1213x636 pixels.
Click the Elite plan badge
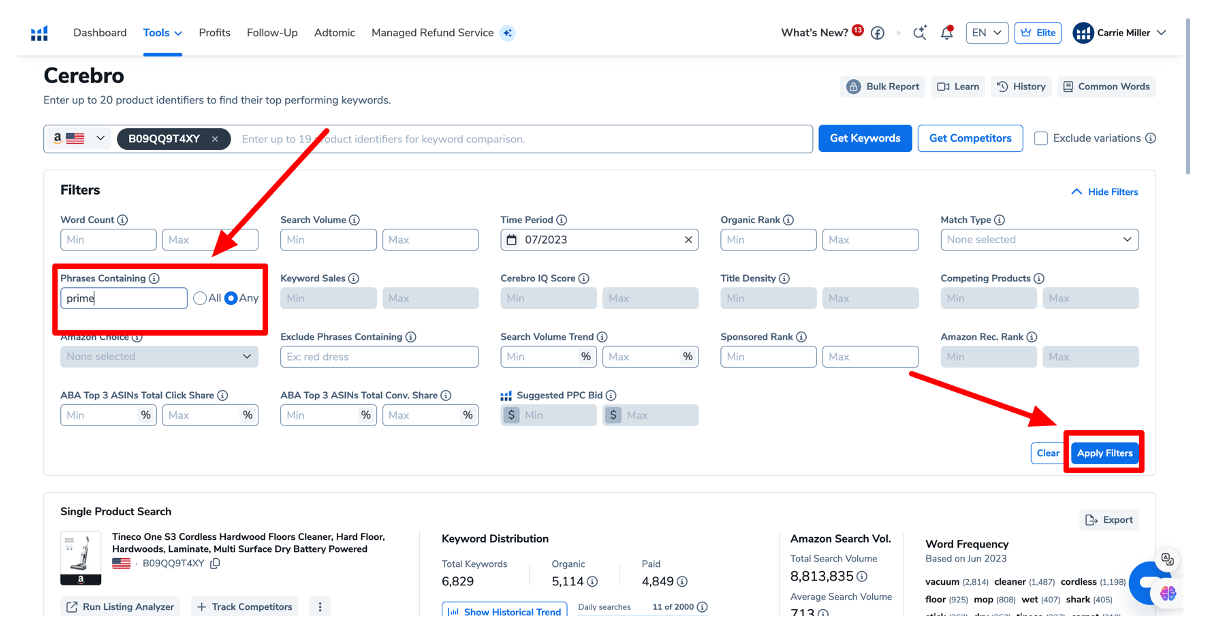tap(1038, 33)
